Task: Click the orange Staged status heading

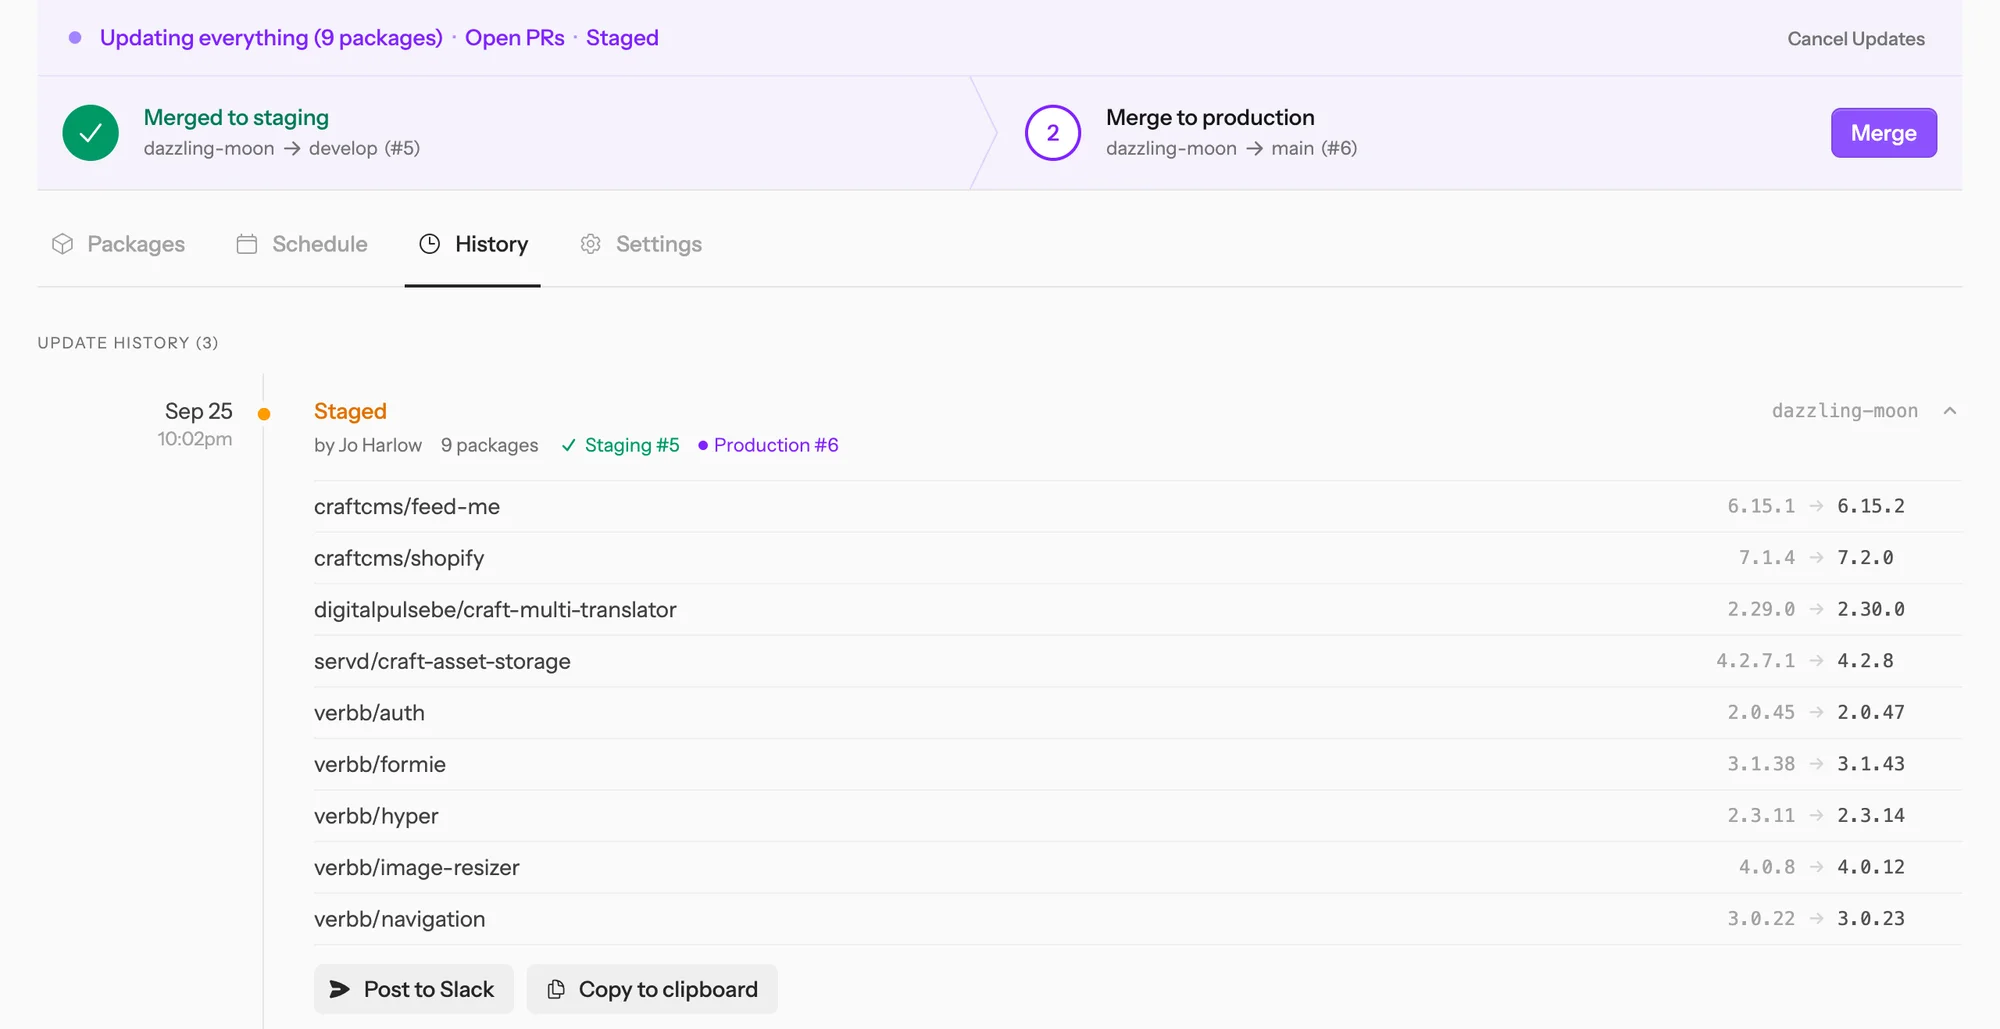Action: tap(350, 411)
